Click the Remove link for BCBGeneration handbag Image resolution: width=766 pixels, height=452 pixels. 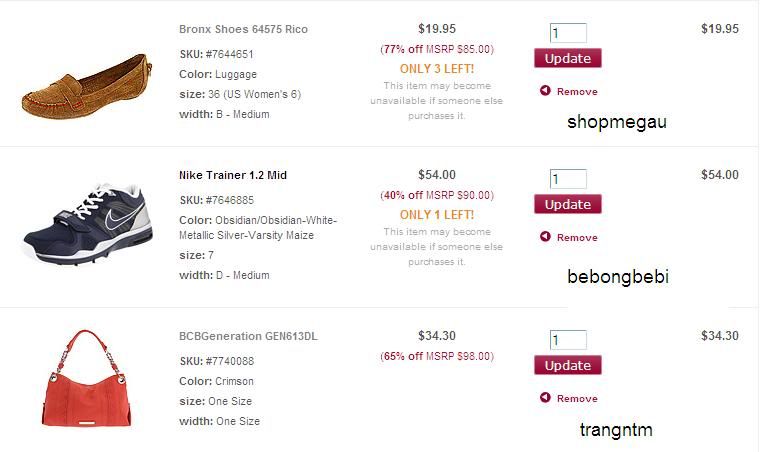tap(577, 398)
